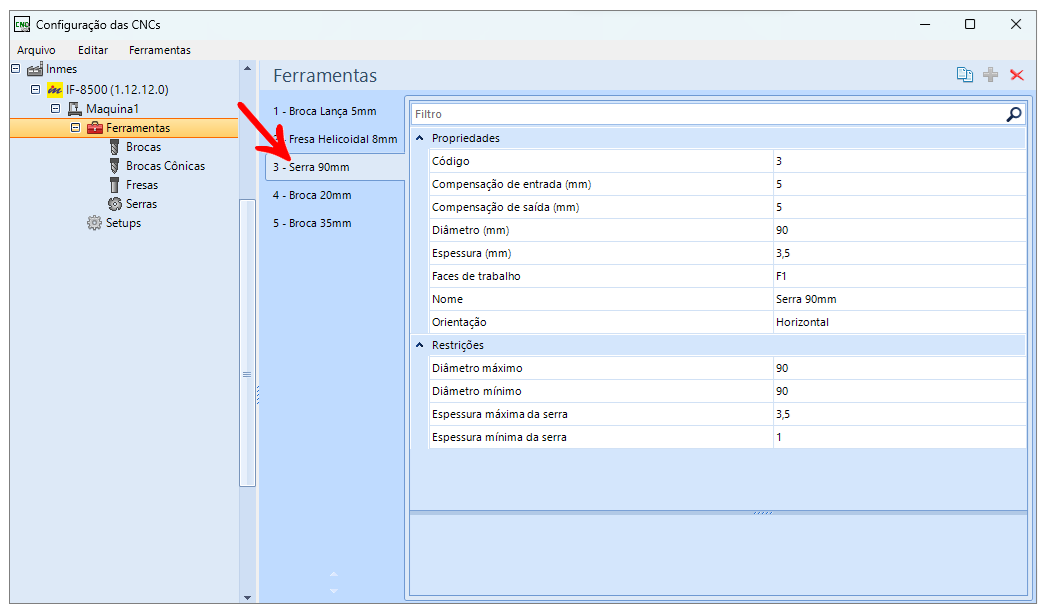
Task: Select Brocas Cônicas in the tree
Action: pyautogui.click(x=165, y=166)
